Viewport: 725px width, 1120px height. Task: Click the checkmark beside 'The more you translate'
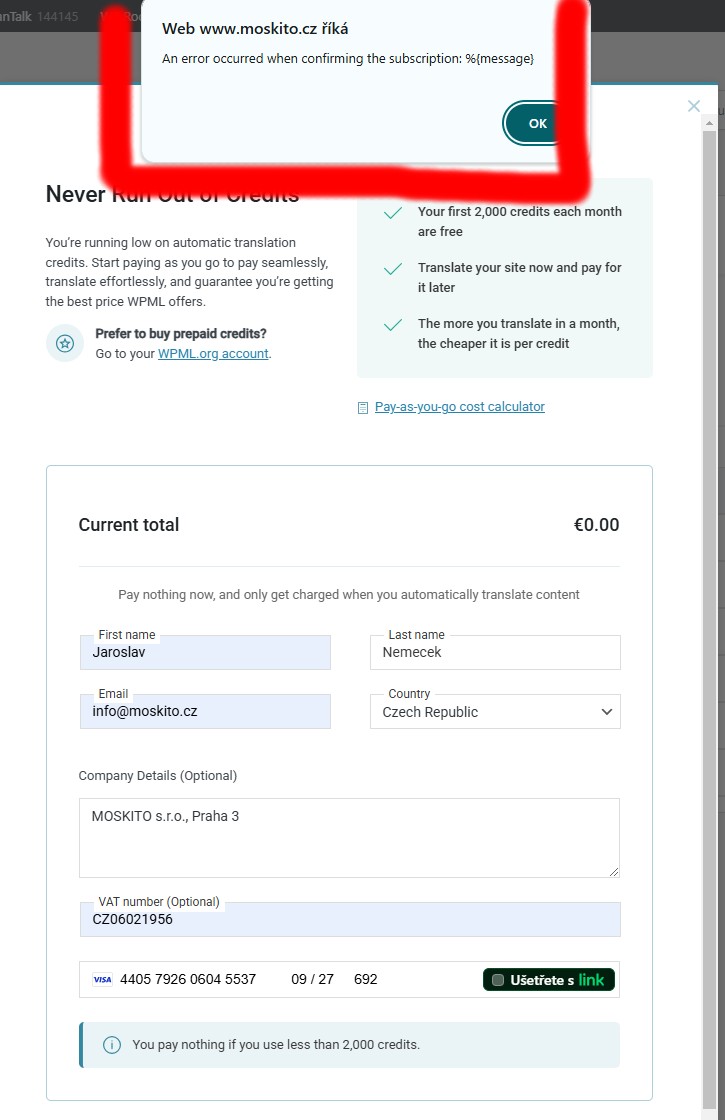[393, 325]
